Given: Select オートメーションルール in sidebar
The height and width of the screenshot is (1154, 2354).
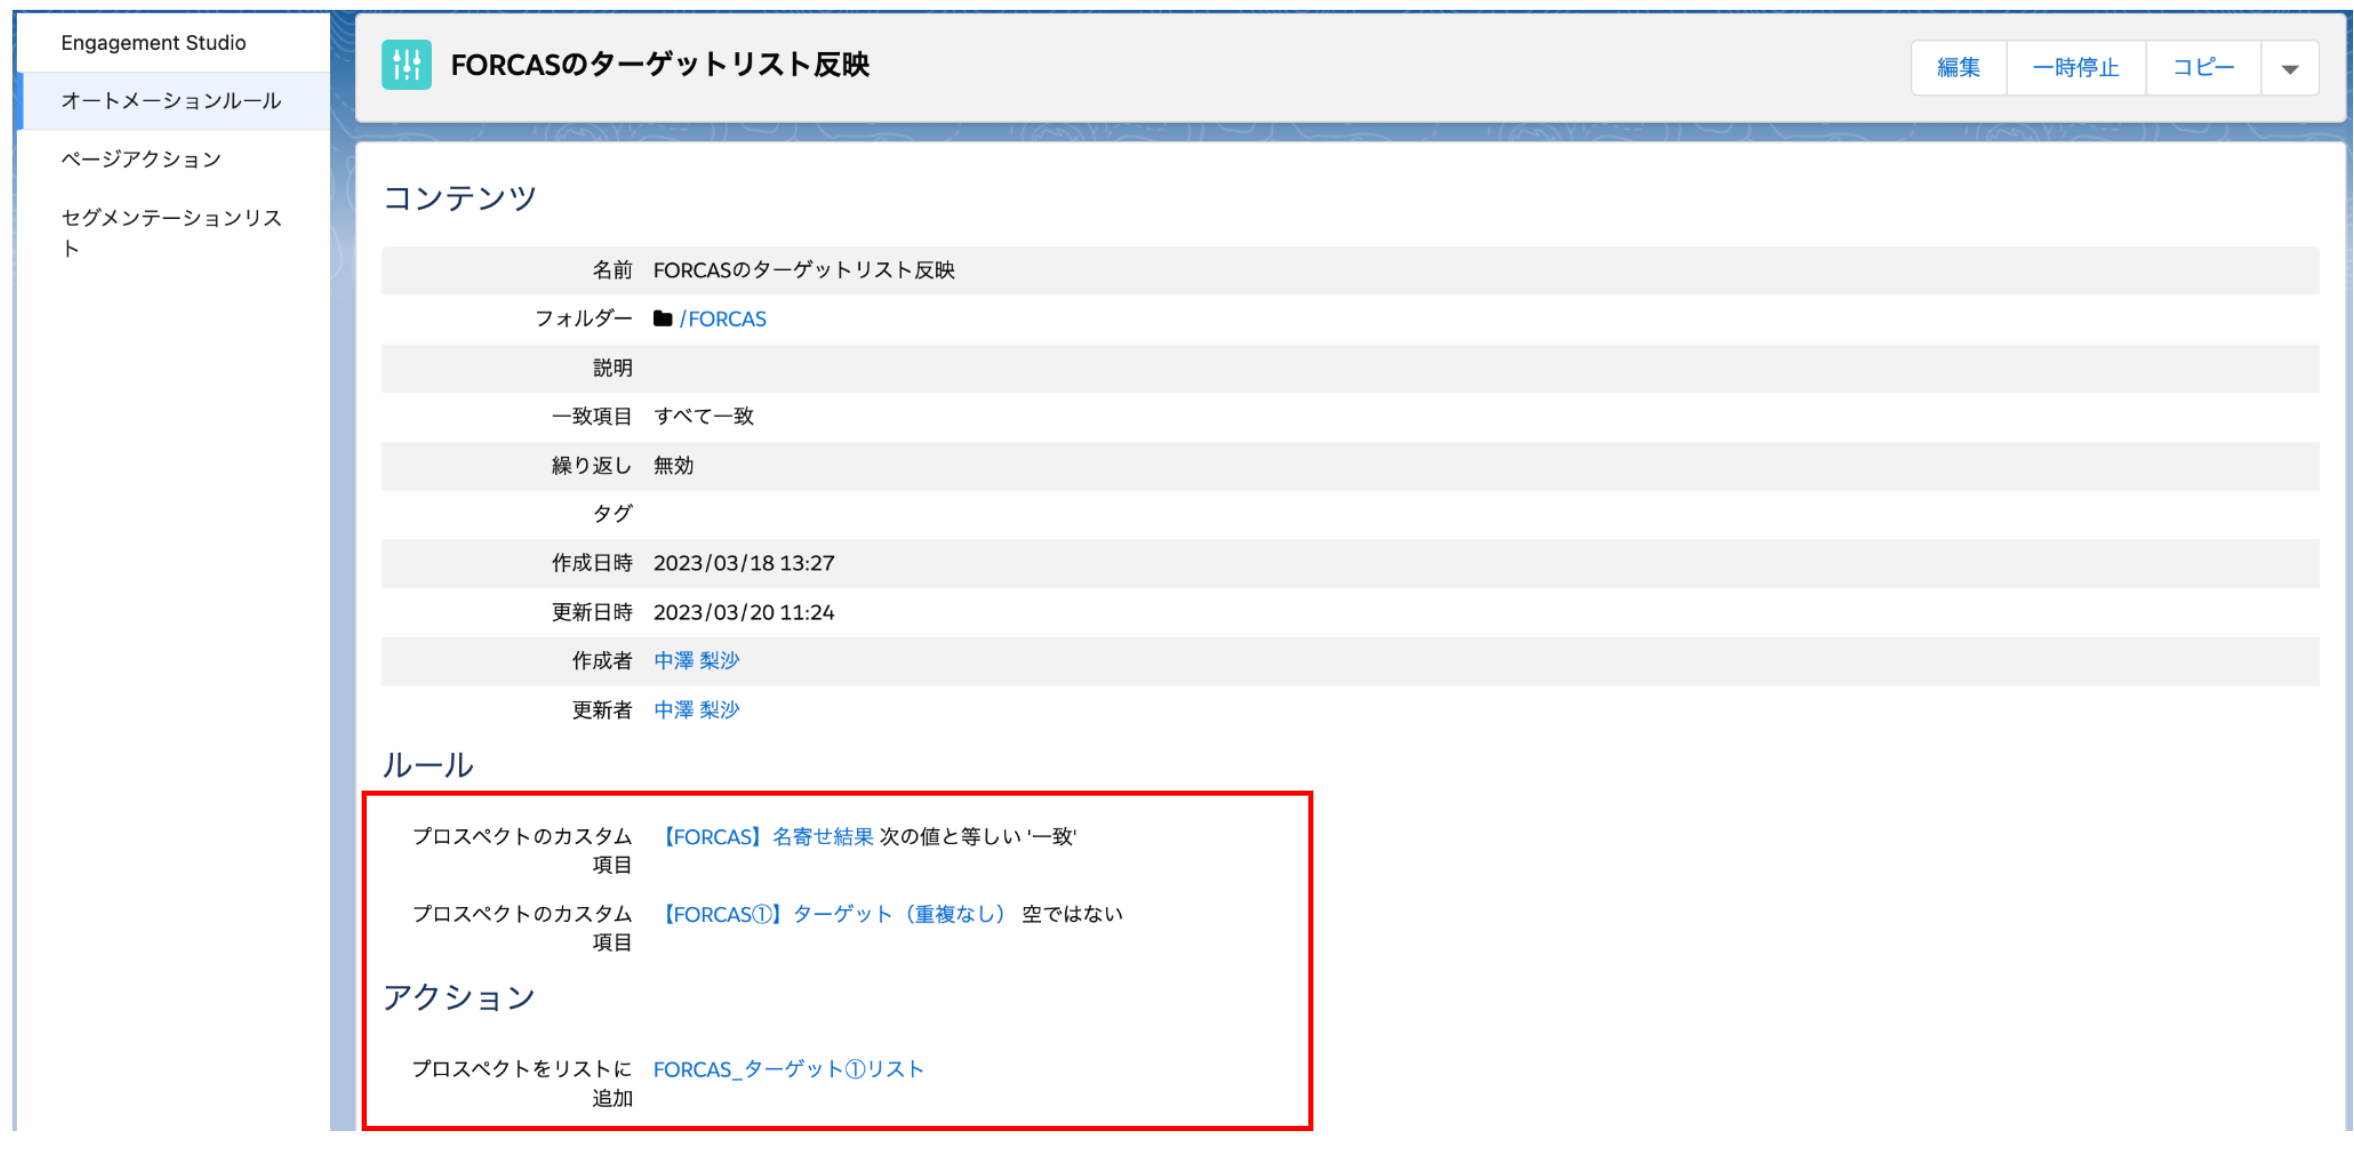Looking at the screenshot, I should coord(171,101).
